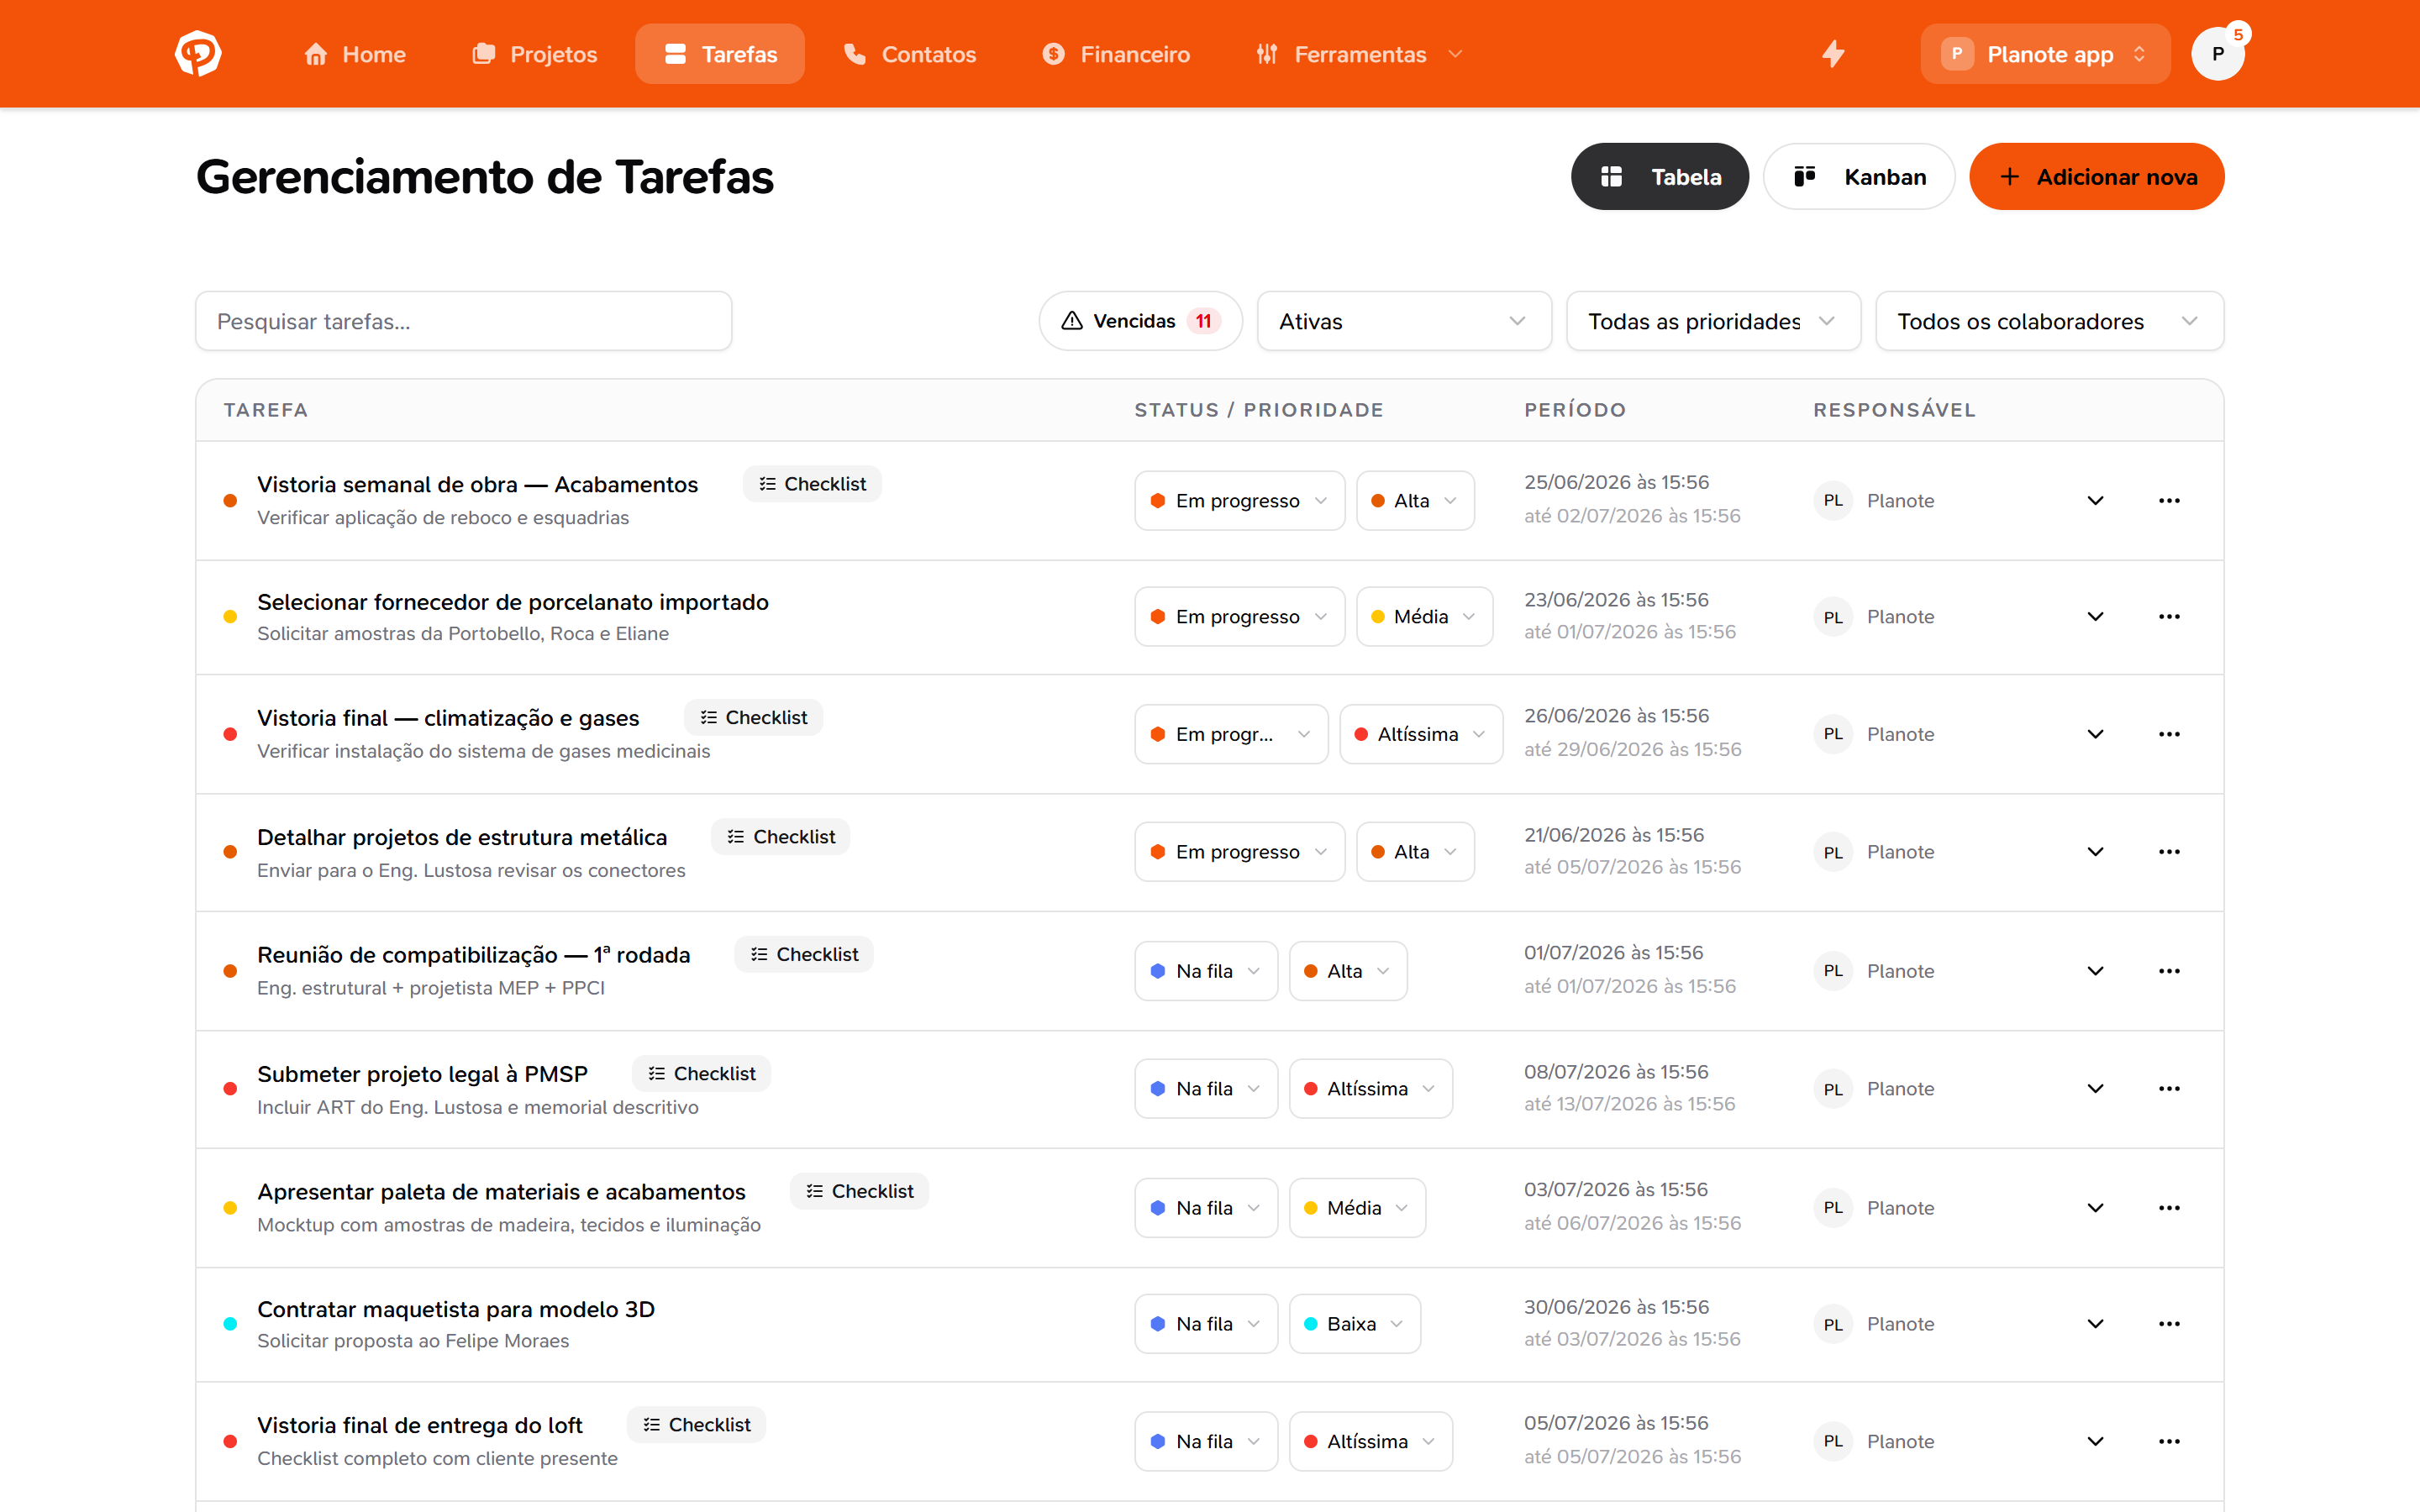Click period até 13/07/2026 às 15:56

coord(1630,1104)
